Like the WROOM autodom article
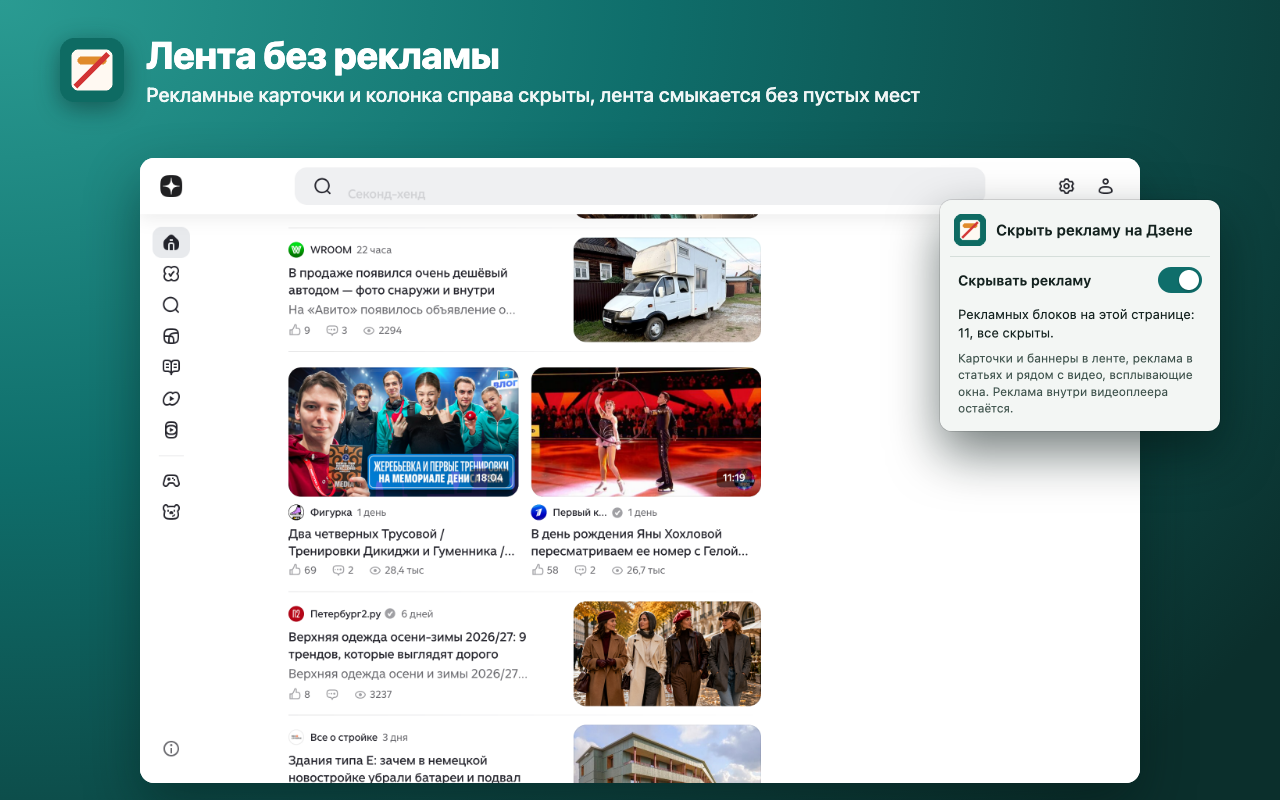The image size is (1280, 800). [299, 330]
